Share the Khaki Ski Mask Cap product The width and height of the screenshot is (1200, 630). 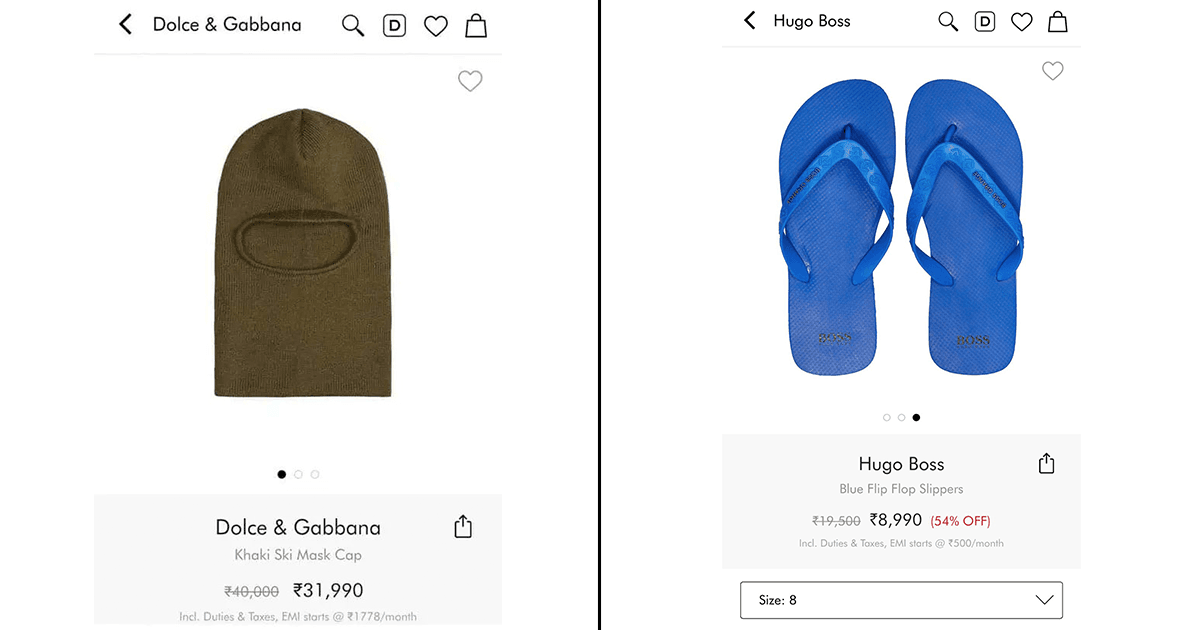(462, 525)
